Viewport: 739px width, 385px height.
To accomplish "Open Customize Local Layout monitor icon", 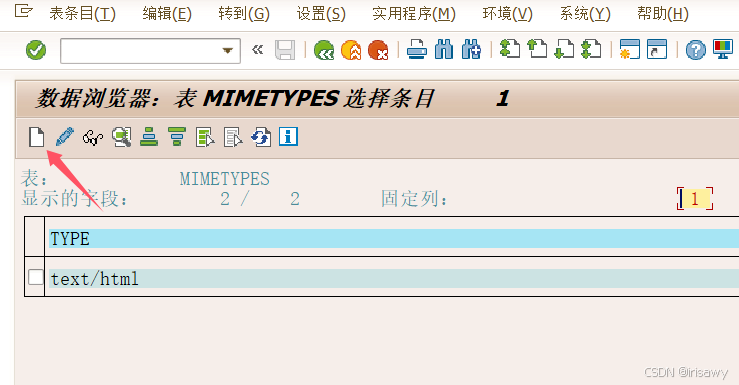I will coord(723,49).
